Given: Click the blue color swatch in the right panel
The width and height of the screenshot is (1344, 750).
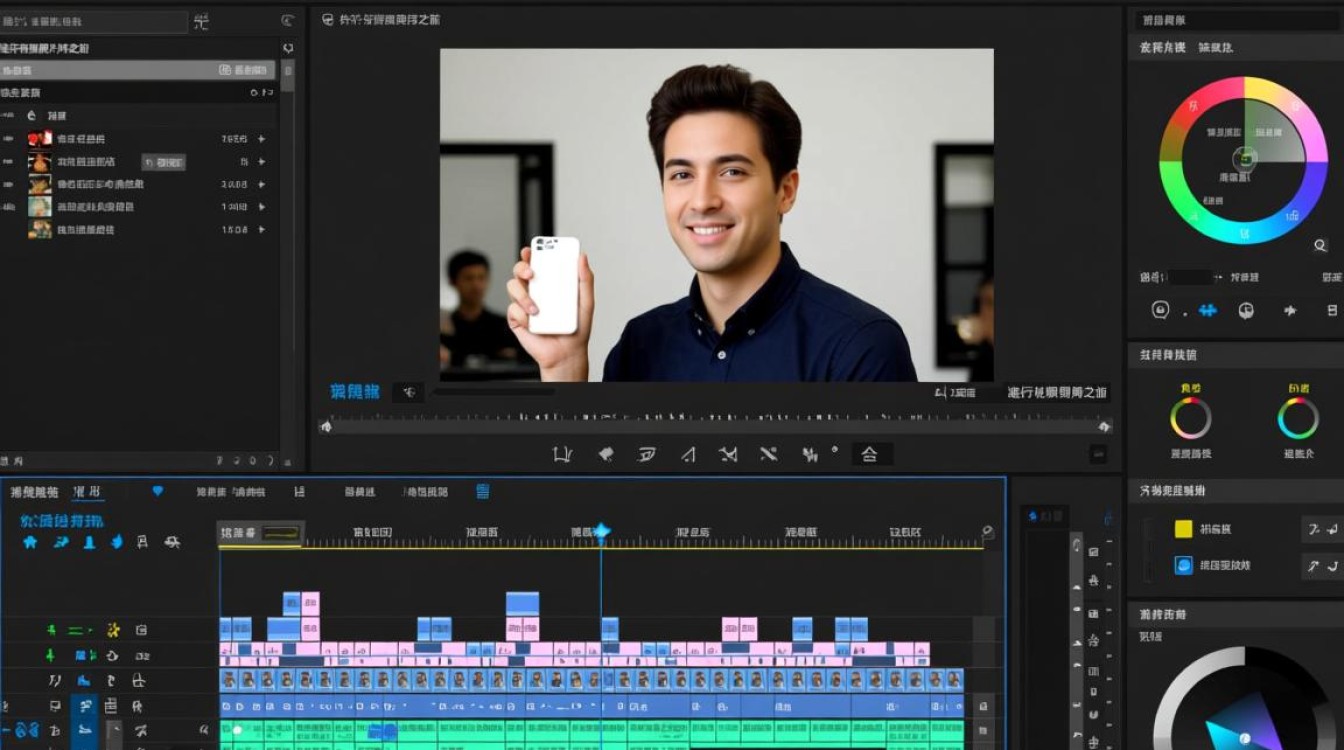Looking at the screenshot, I should pos(1184,565).
